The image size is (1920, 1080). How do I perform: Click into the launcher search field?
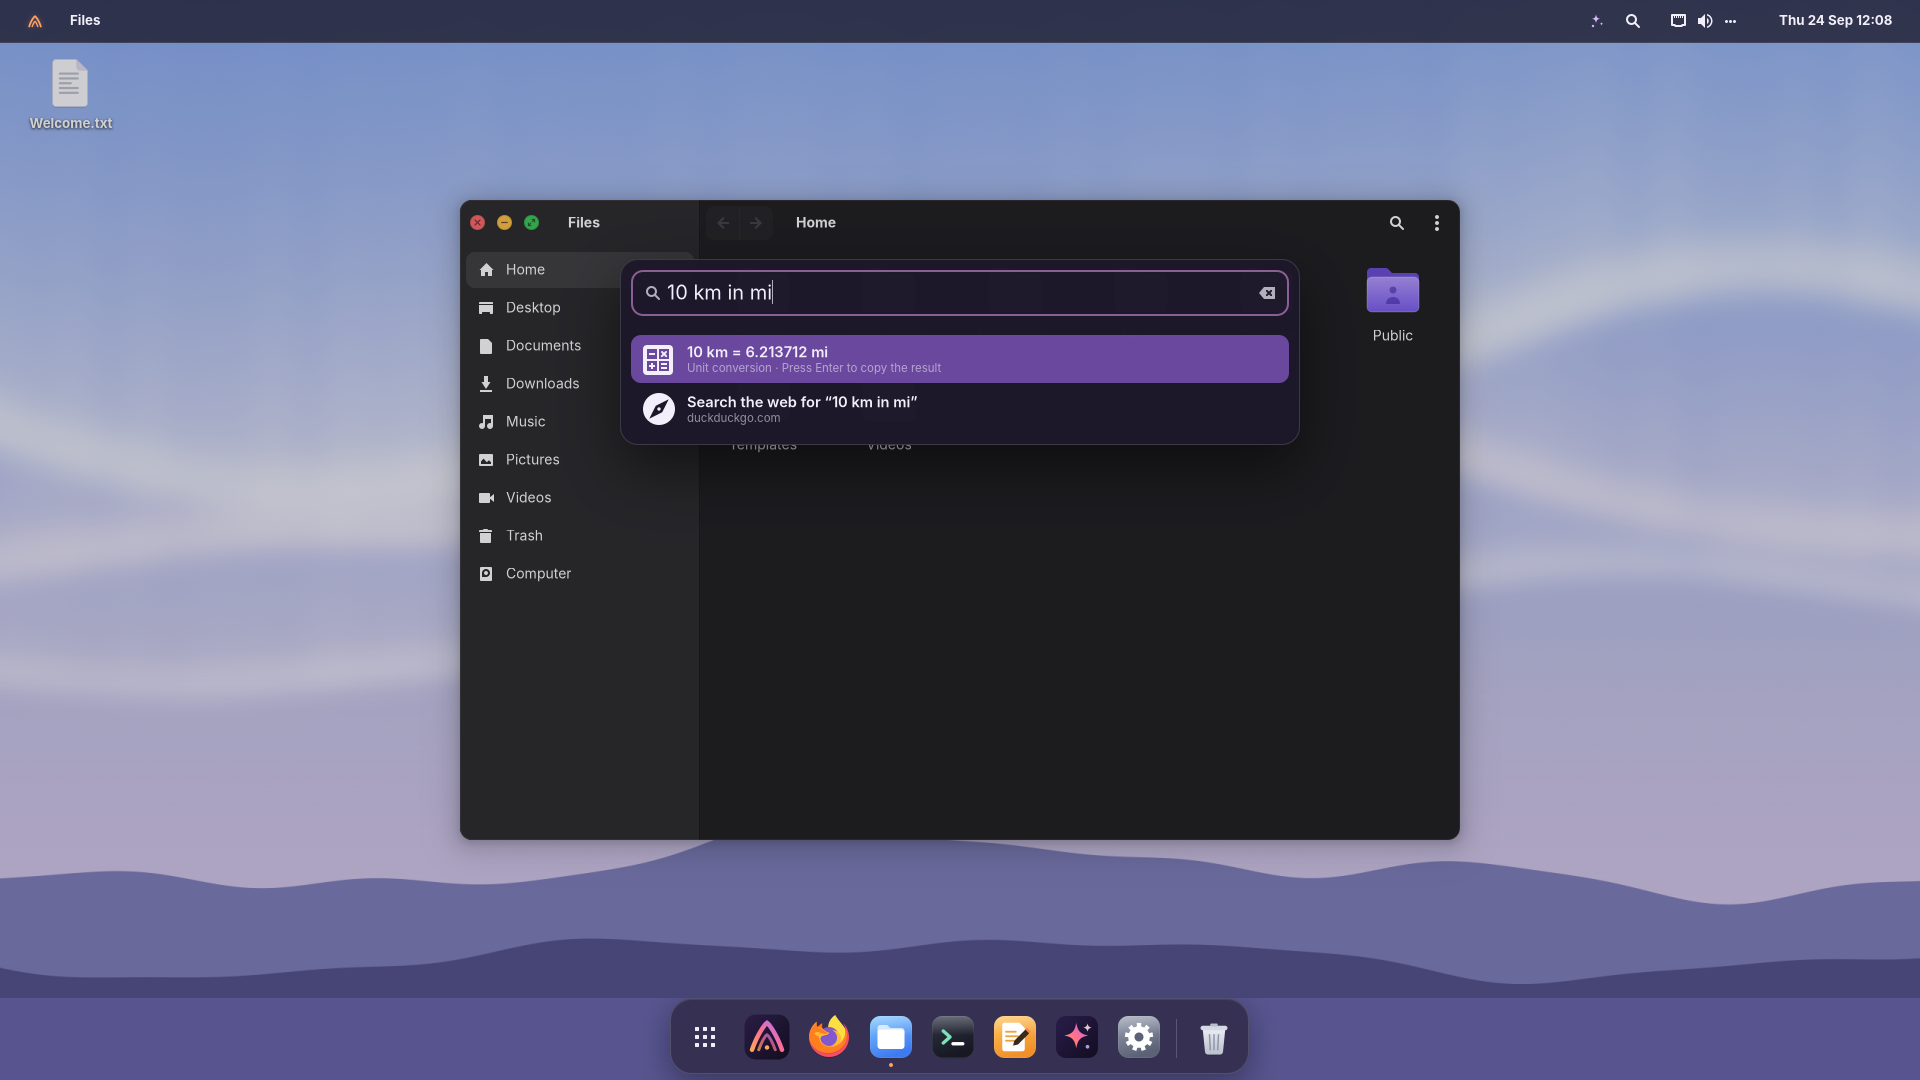click(x=959, y=293)
